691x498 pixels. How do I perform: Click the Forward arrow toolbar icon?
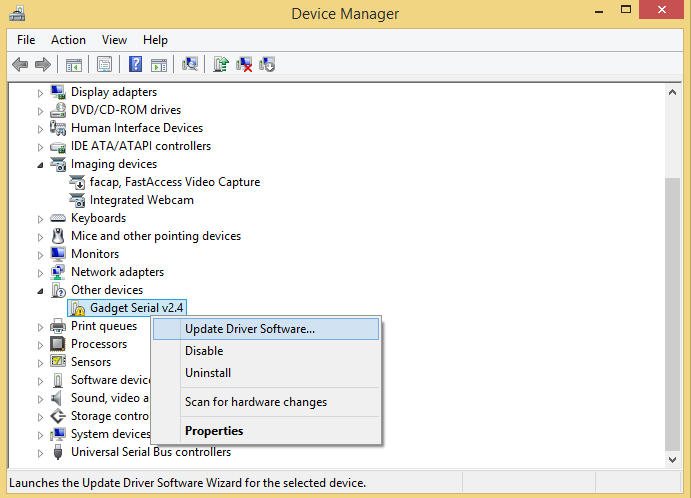tap(42, 64)
